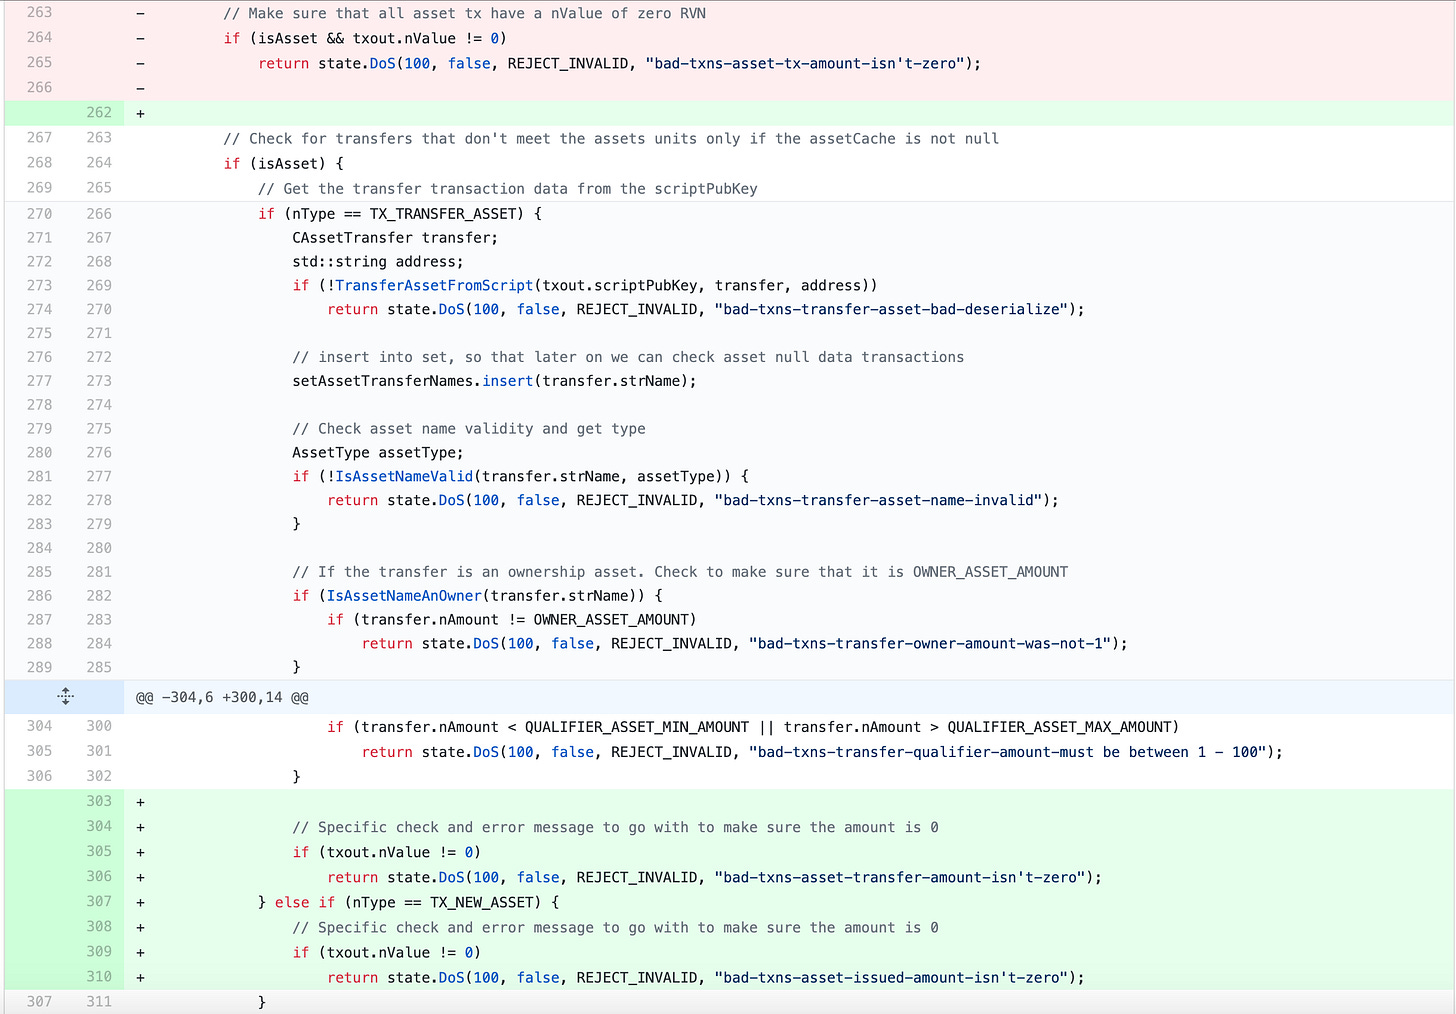Screen dimensions: 1456x1014
Task: Select new line number 303 on added row
Action: point(99,801)
